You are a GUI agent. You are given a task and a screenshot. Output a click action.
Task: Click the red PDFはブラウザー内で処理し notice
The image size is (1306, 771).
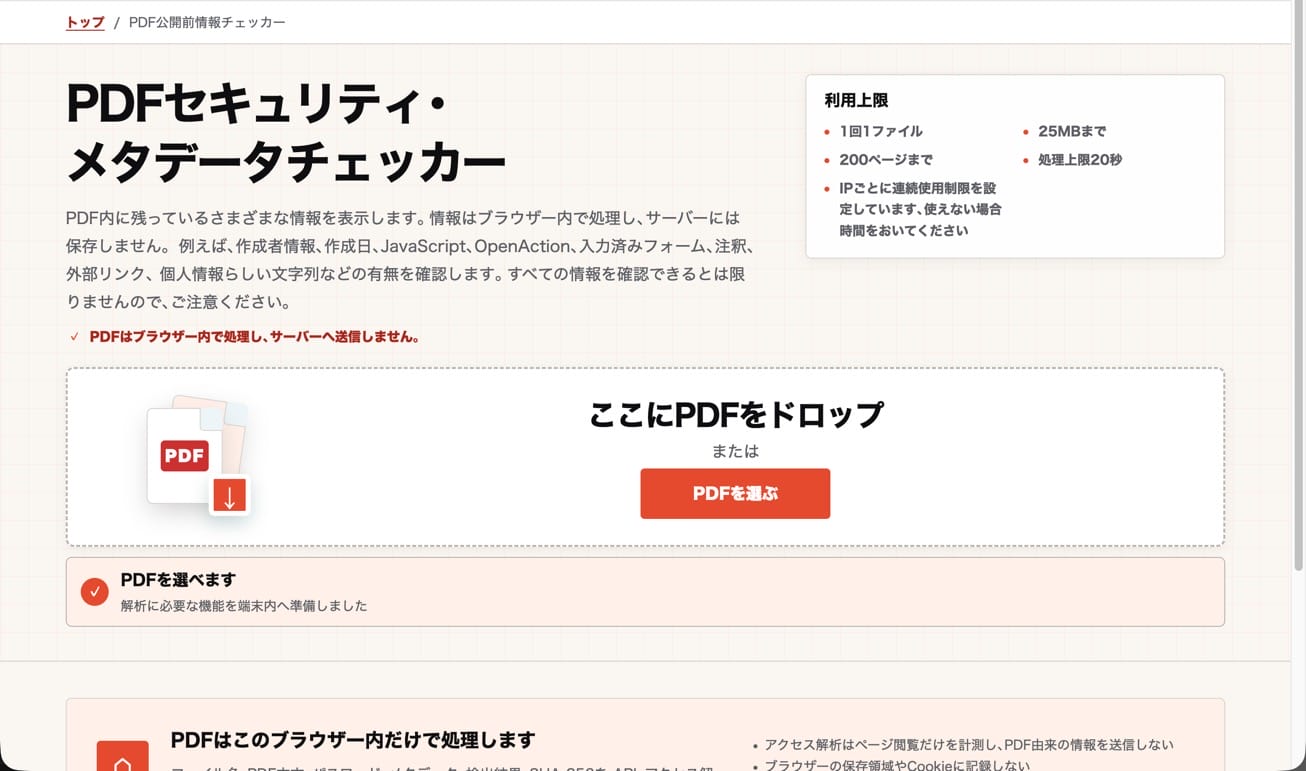click(254, 337)
